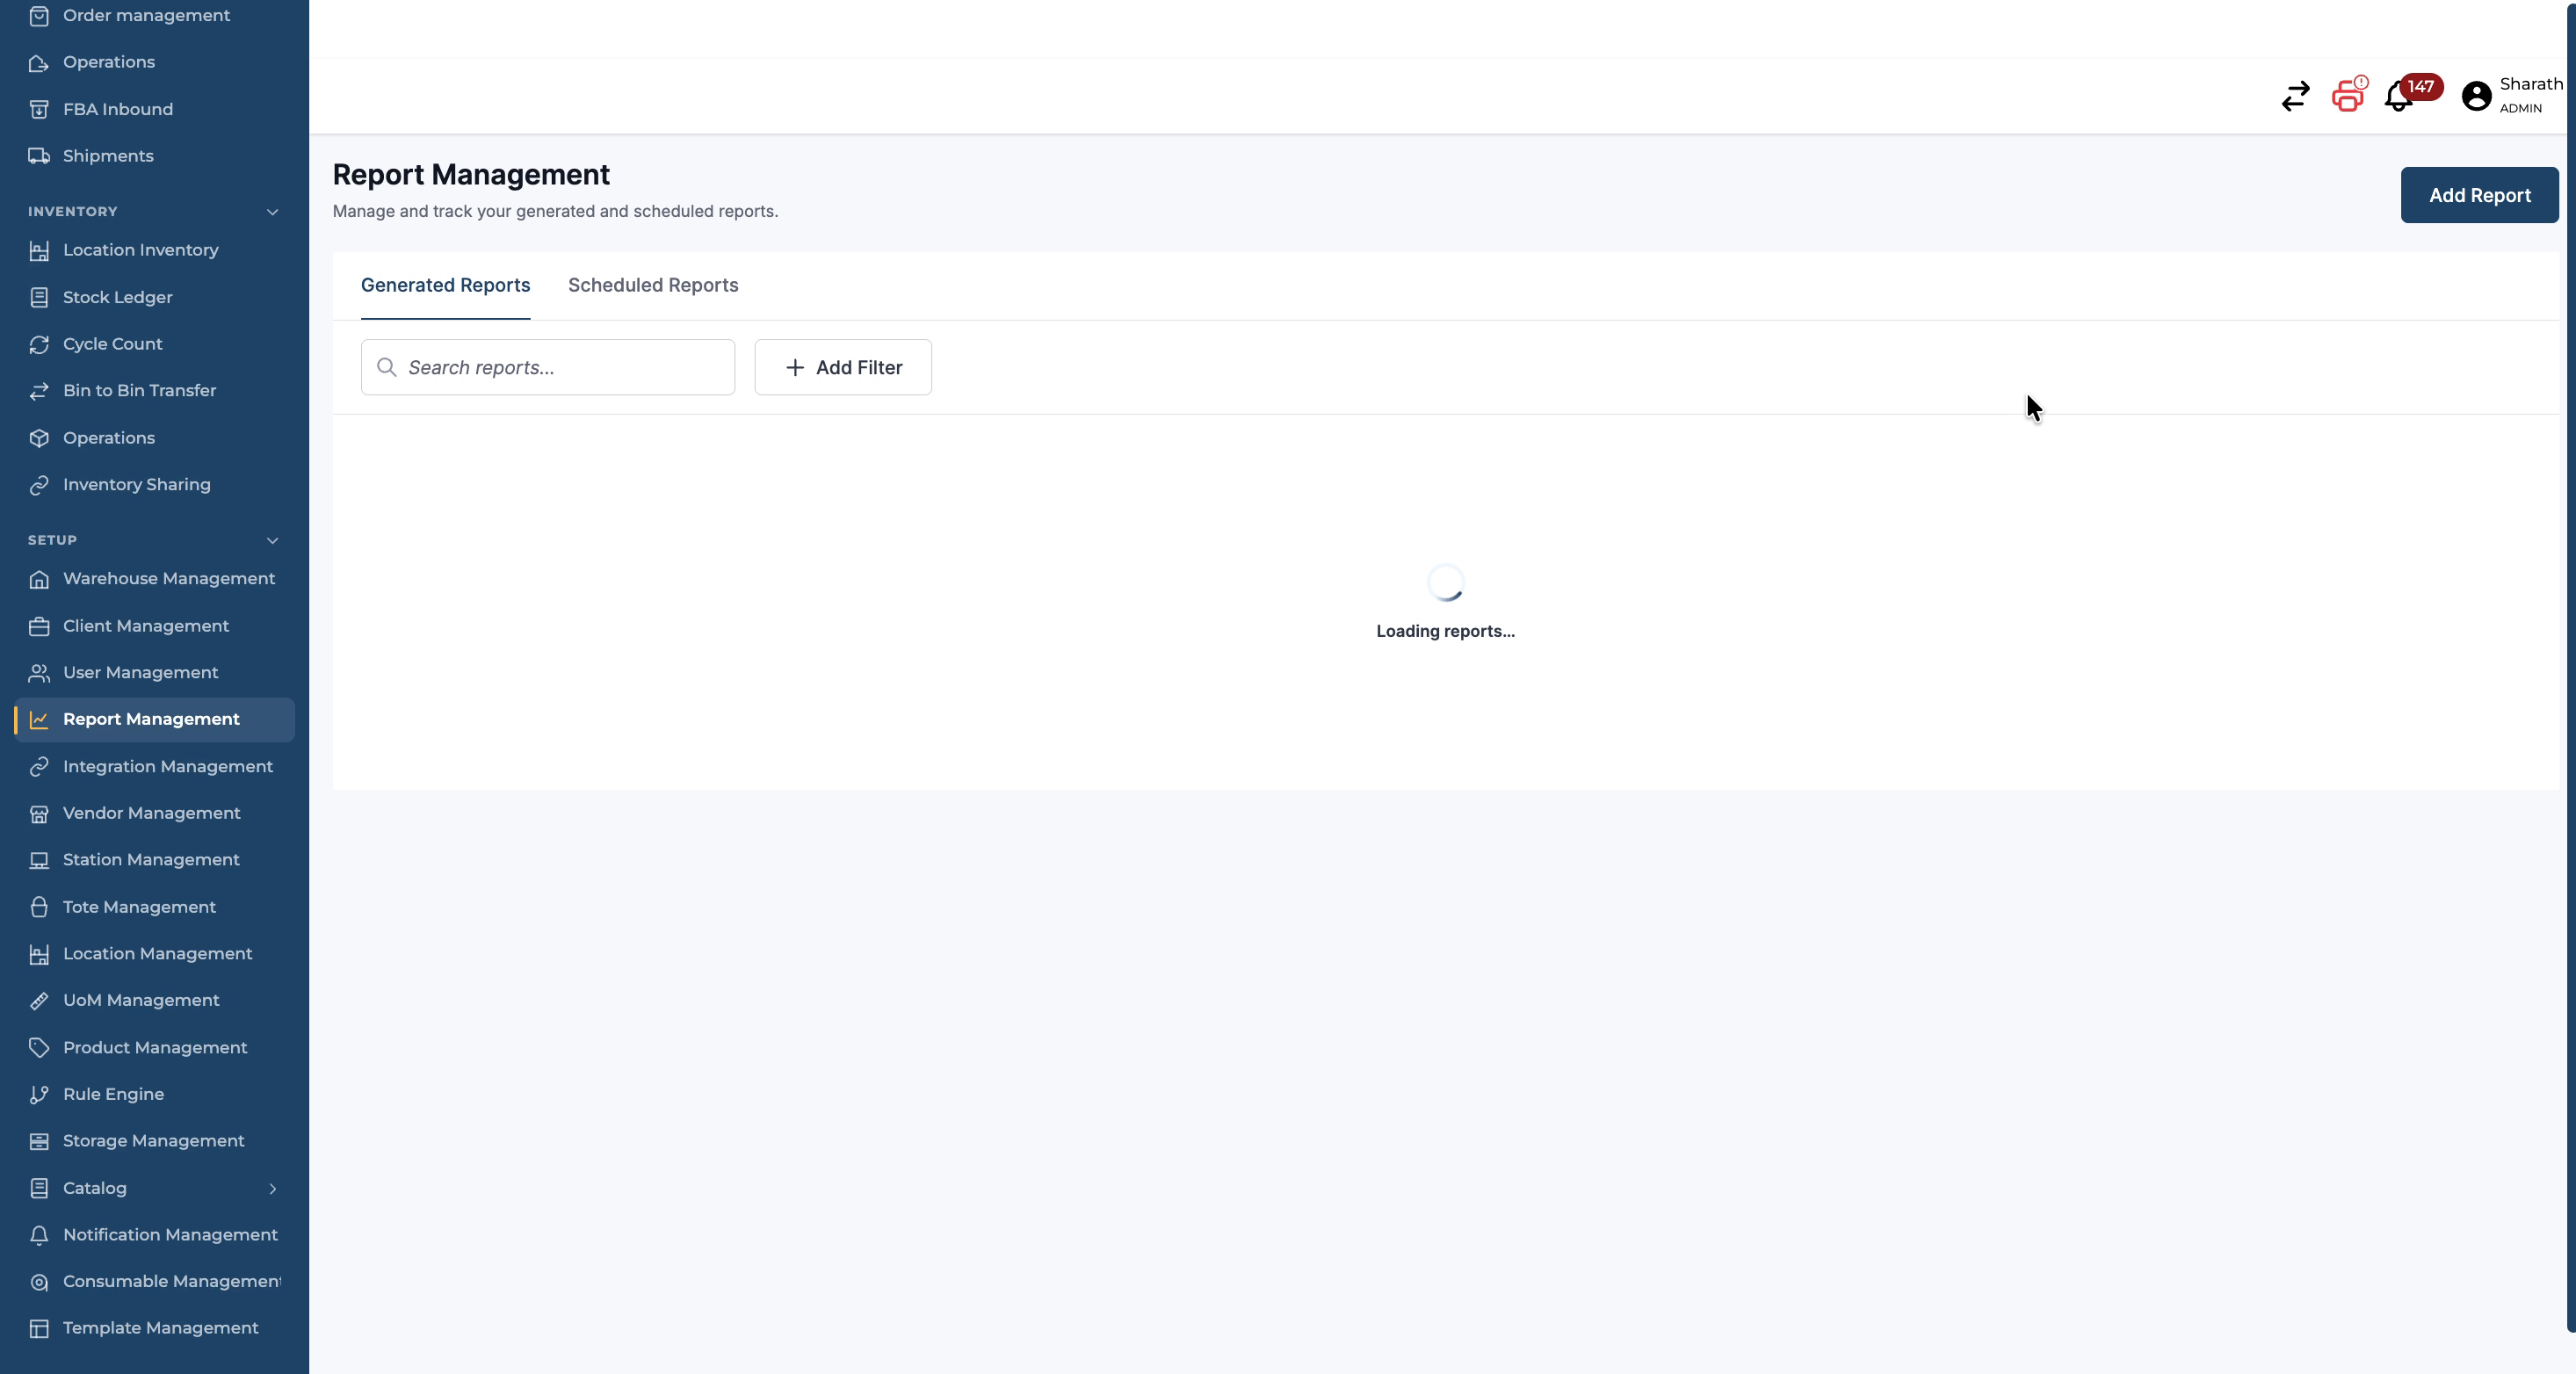2576x1374 pixels.
Task: Open the red printer alert icon
Action: click(2349, 95)
